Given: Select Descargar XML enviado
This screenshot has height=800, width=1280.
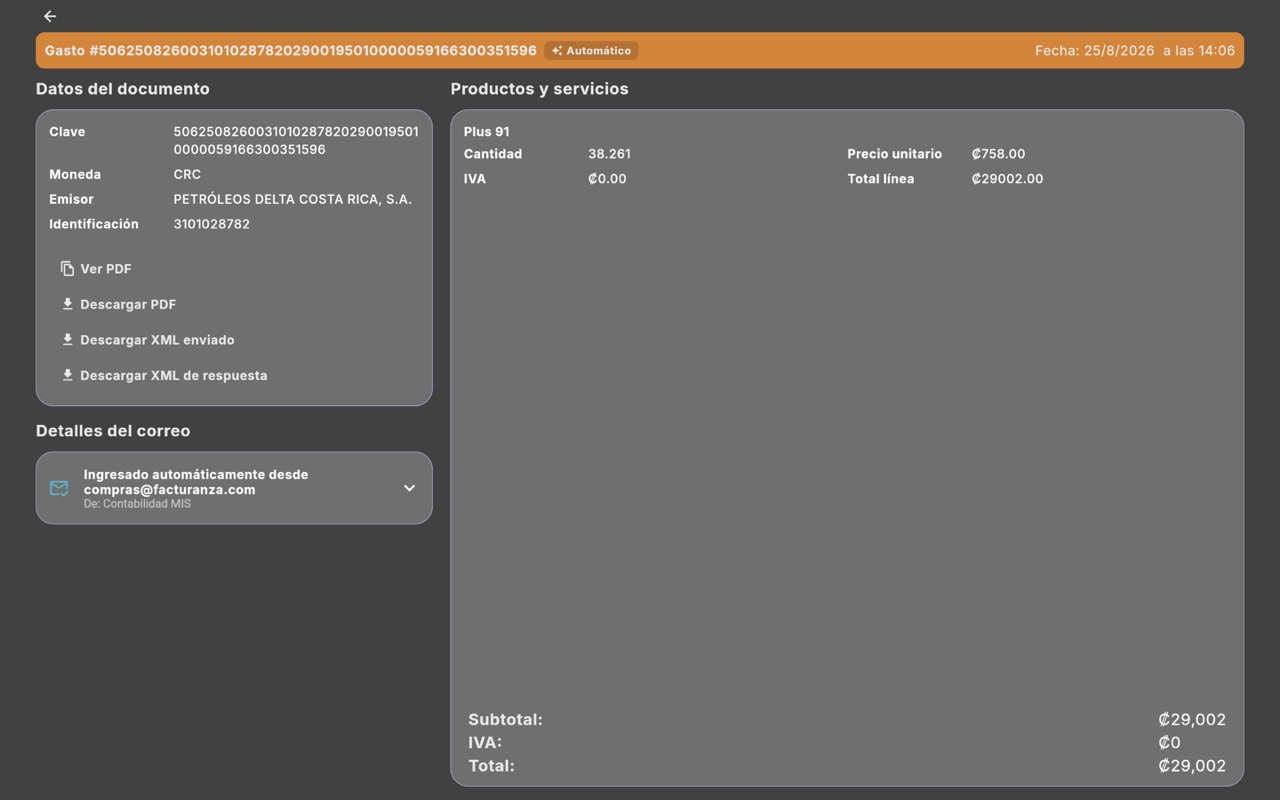Looking at the screenshot, I should [x=148, y=340].
